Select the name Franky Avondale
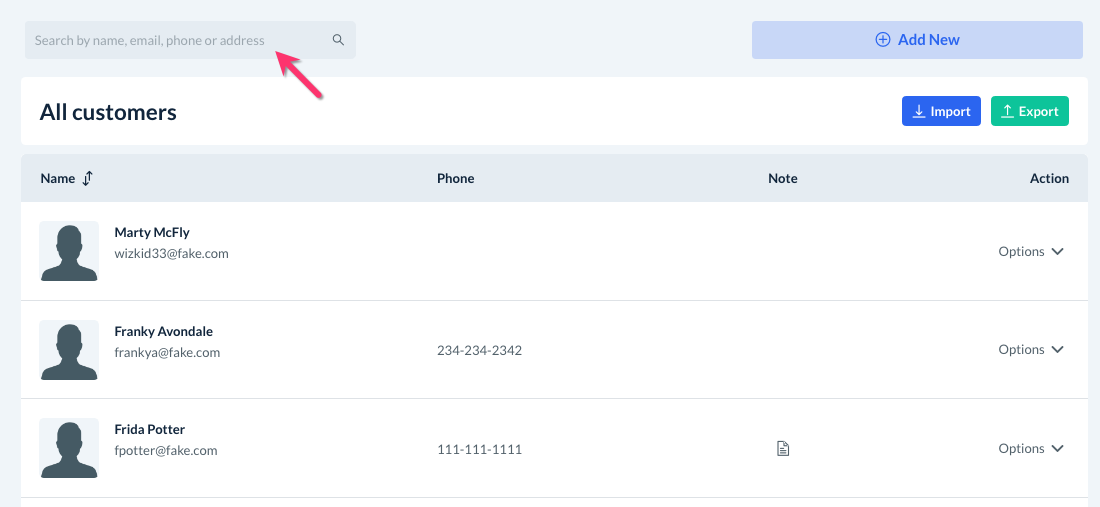Image resolution: width=1100 pixels, height=507 pixels. (x=163, y=331)
